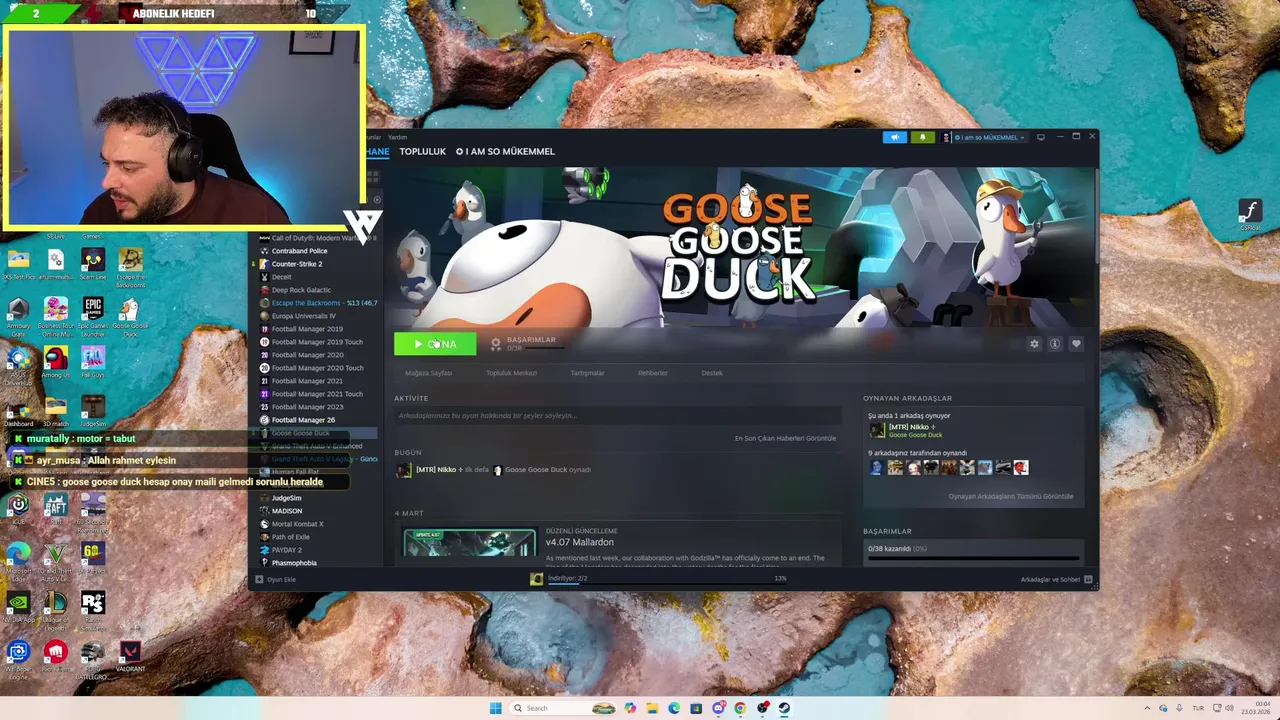This screenshot has height=720, width=1280.
Task: Open Steam from the taskbar
Action: (x=784, y=708)
